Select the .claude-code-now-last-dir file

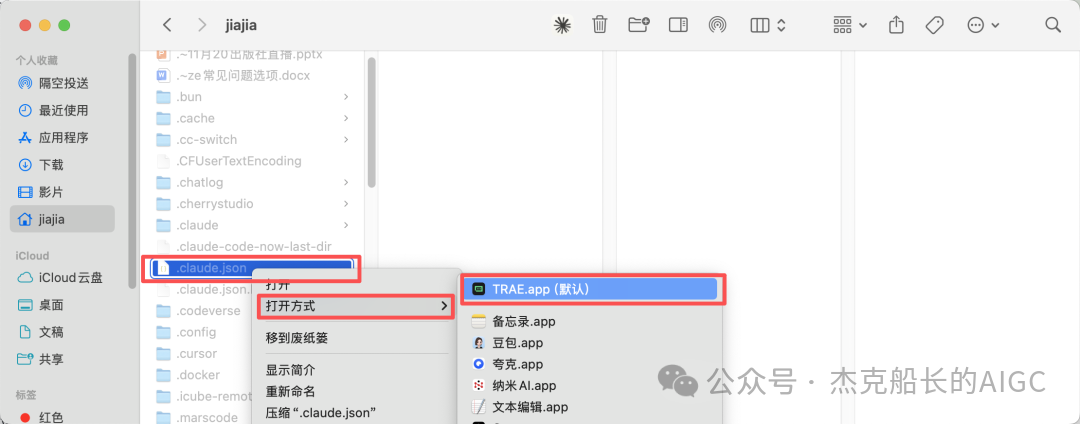pyautogui.click(x=253, y=246)
